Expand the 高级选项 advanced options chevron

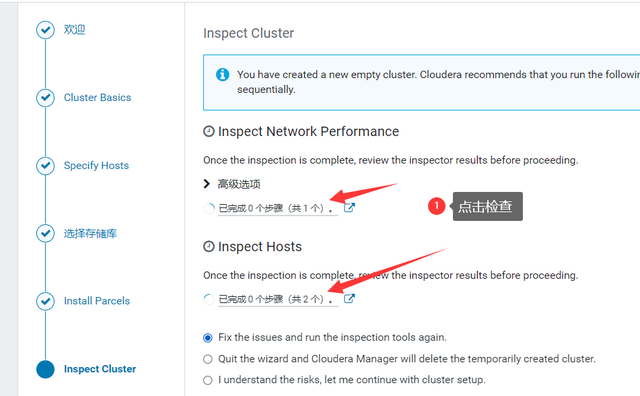pos(207,184)
